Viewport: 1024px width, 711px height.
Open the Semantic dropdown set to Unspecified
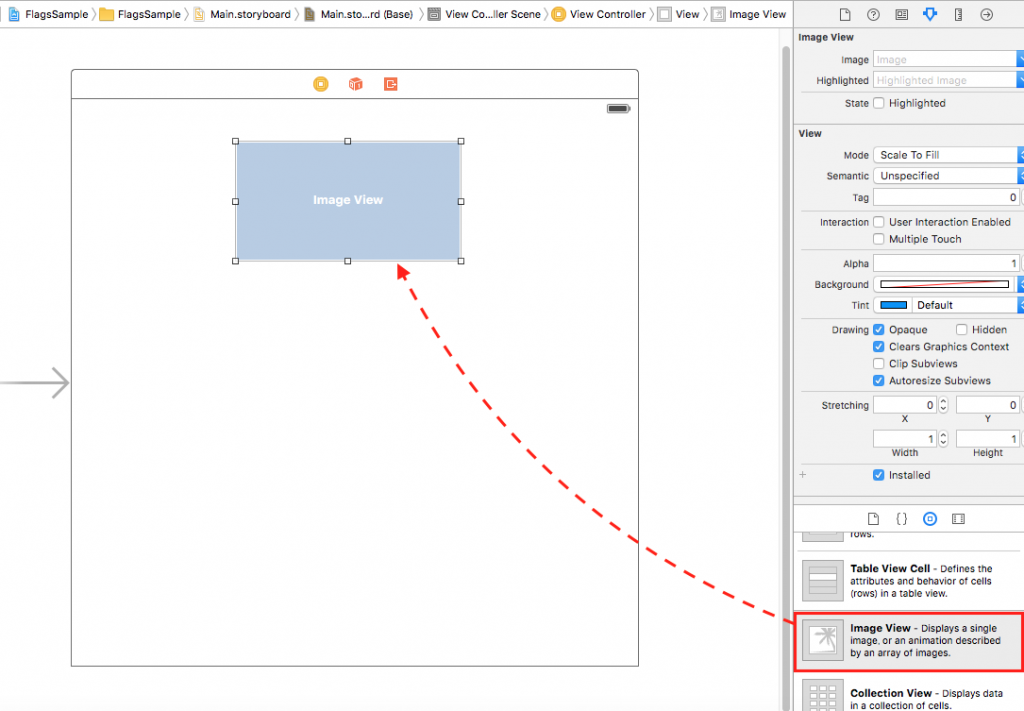[x=945, y=176]
